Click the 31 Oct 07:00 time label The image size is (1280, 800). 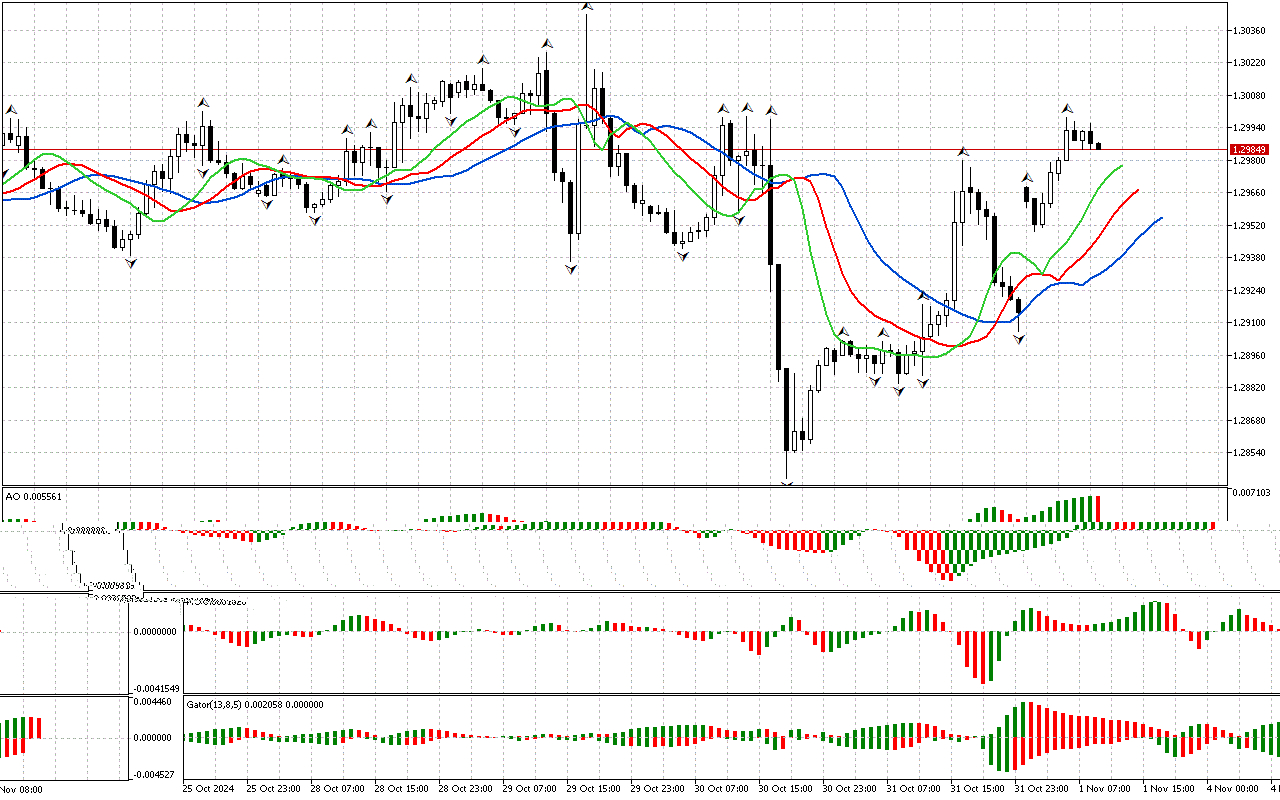coord(914,789)
